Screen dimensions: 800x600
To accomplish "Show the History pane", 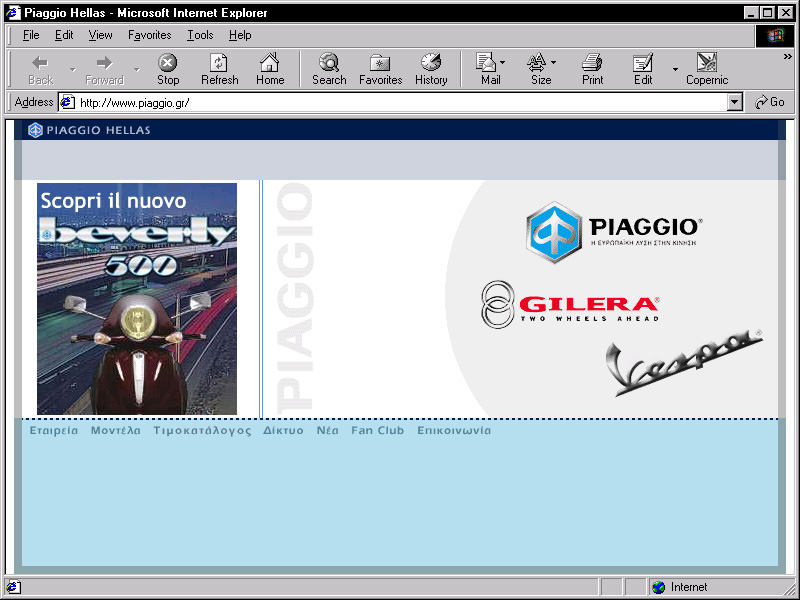I will [x=431, y=69].
